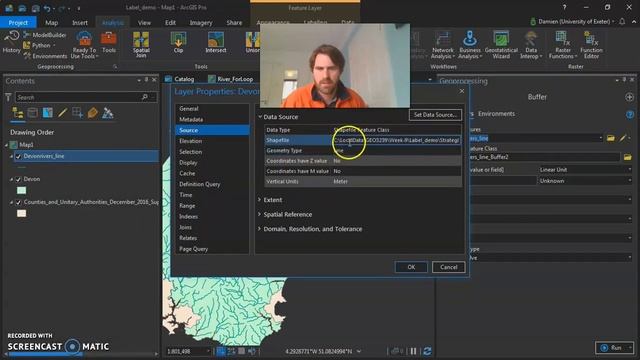The height and width of the screenshot is (360, 640).
Task: Expand Domain, Resolution, and Tolerance
Action: tap(260, 229)
